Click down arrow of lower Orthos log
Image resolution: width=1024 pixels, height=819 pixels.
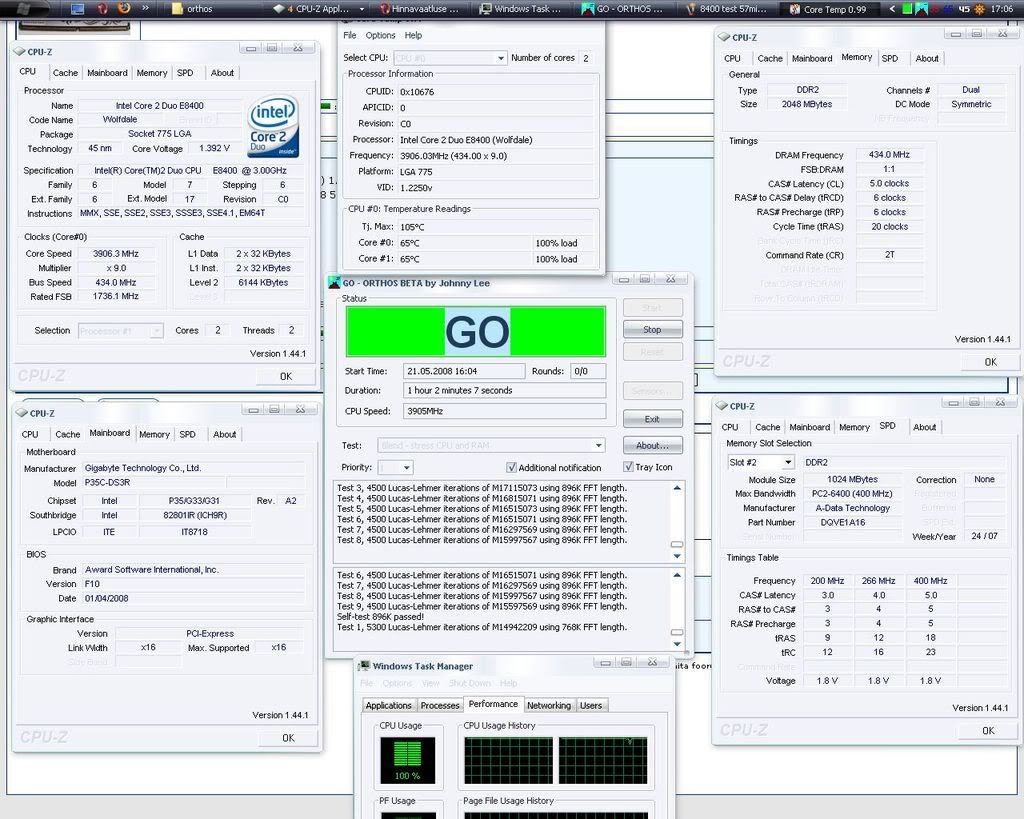(677, 645)
